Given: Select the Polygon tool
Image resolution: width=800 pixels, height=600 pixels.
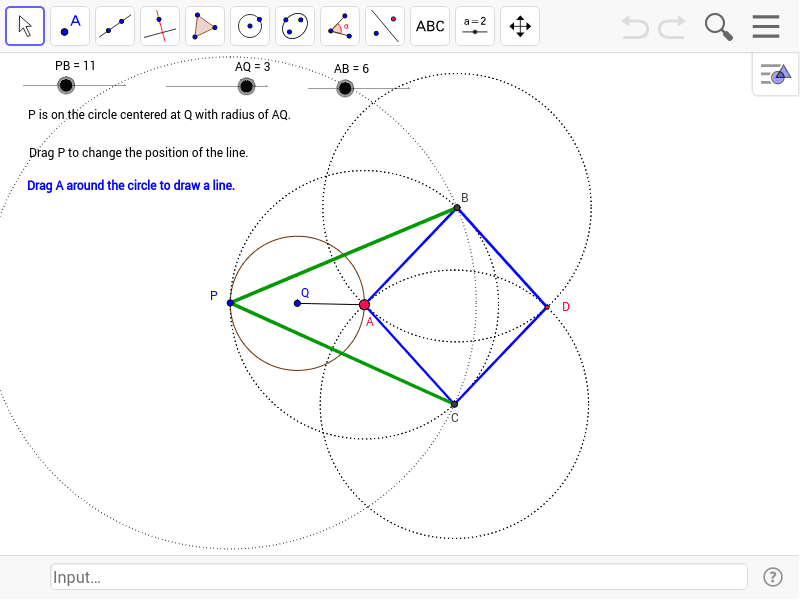Looking at the screenshot, I should pos(205,26).
